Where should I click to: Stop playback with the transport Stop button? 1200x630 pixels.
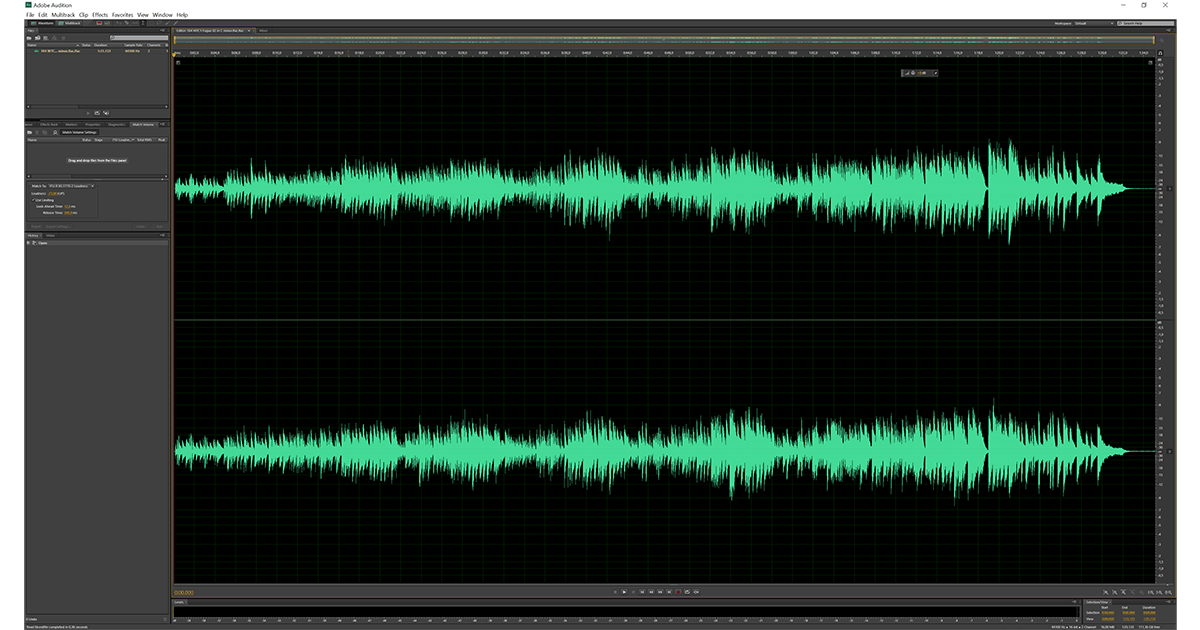pyautogui.click(x=615, y=592)
